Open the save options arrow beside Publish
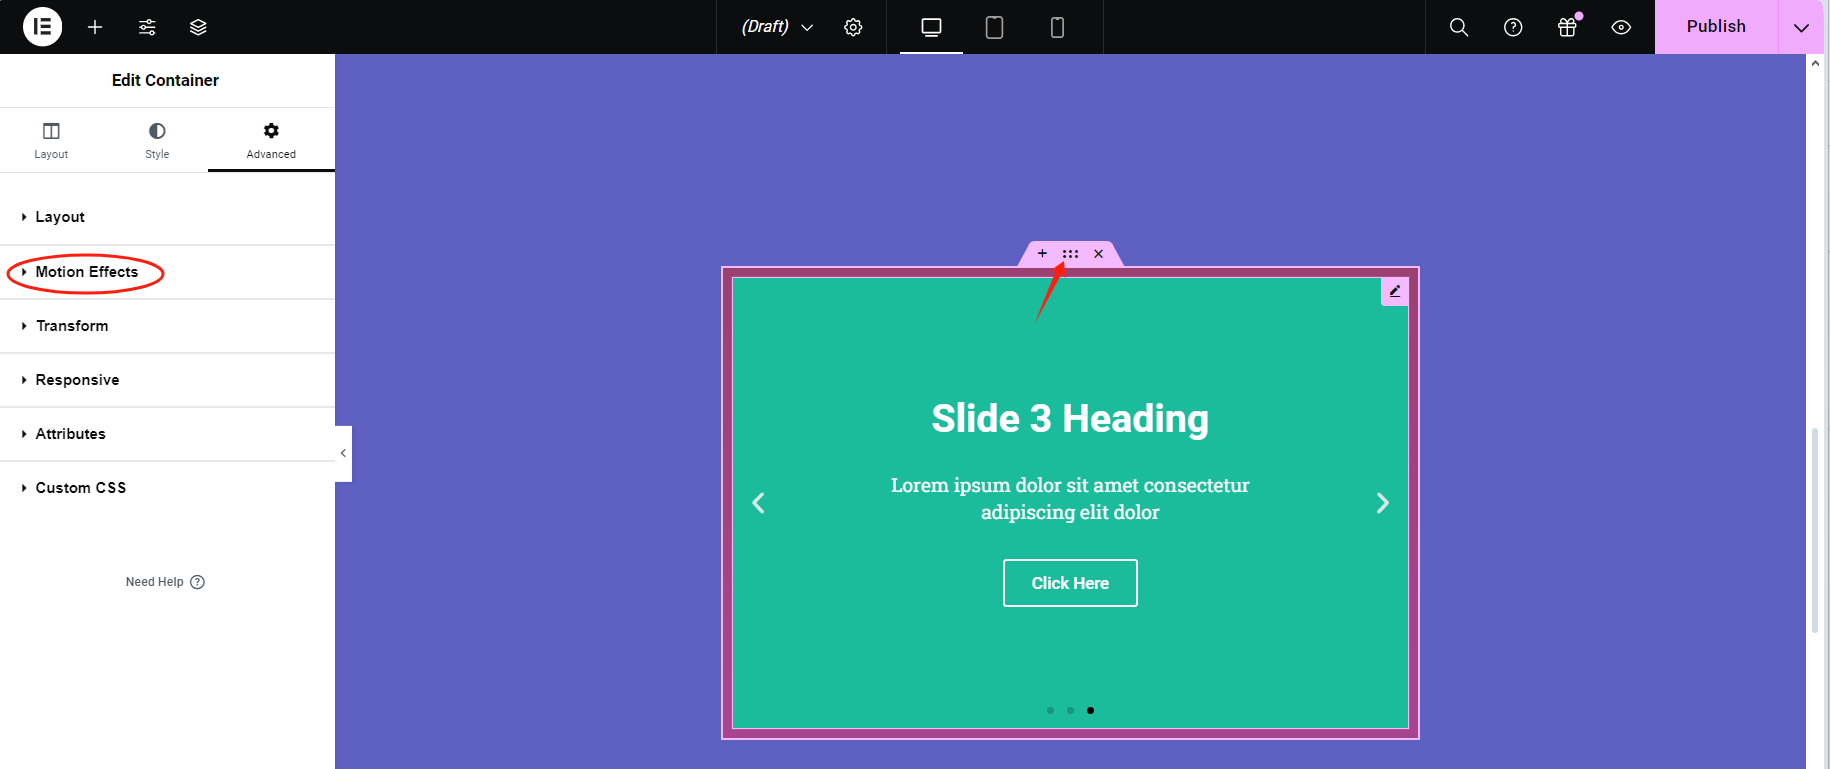This screenshot has width=1830, height=769. coord(1801,27)
